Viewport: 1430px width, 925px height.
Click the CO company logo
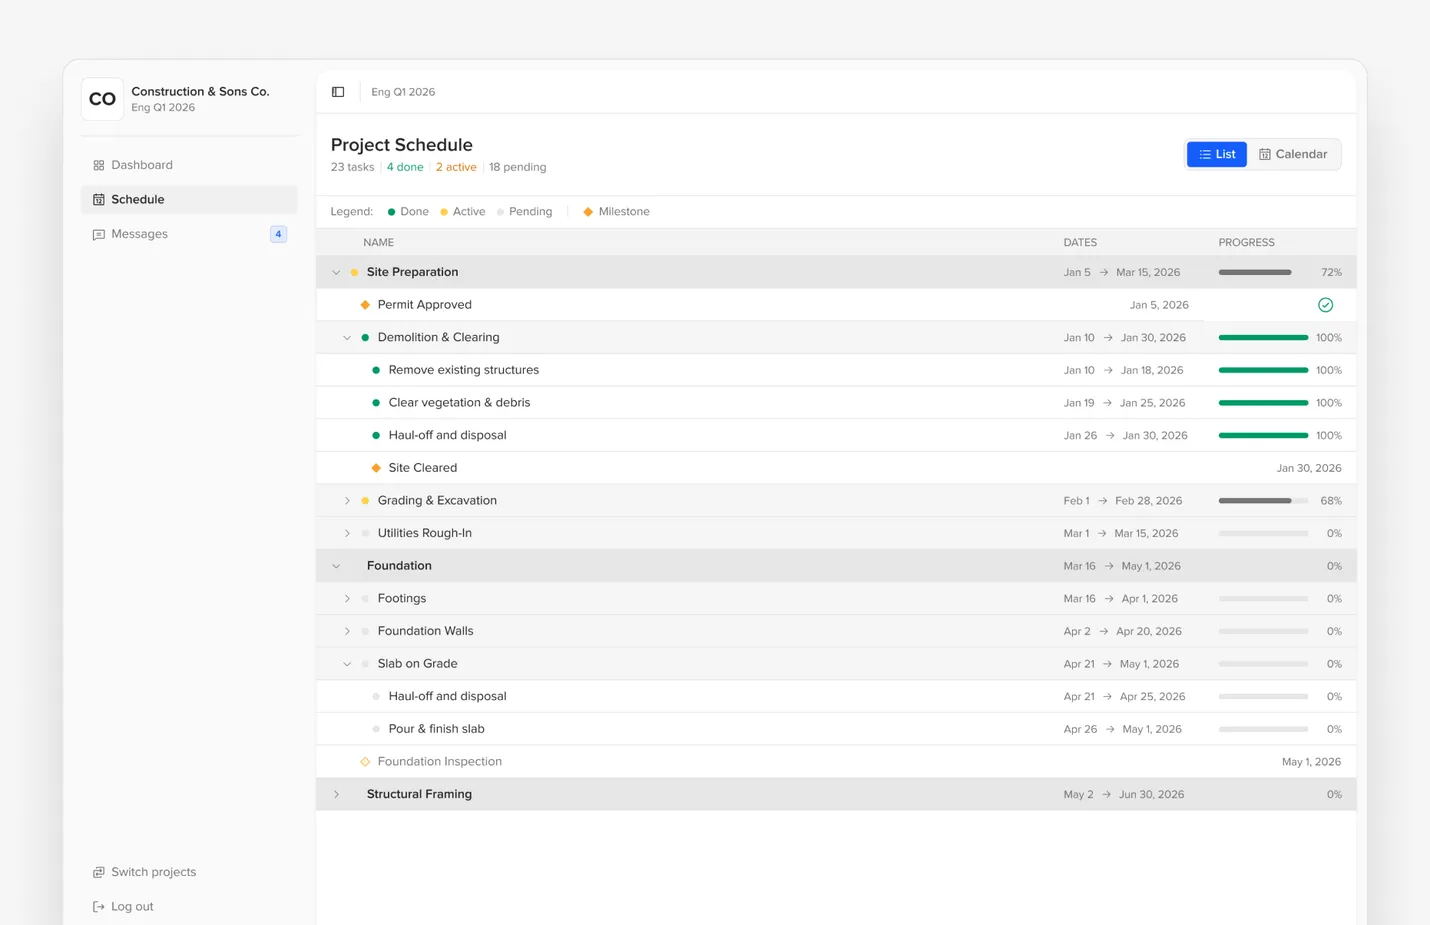[x=102, y=99]
